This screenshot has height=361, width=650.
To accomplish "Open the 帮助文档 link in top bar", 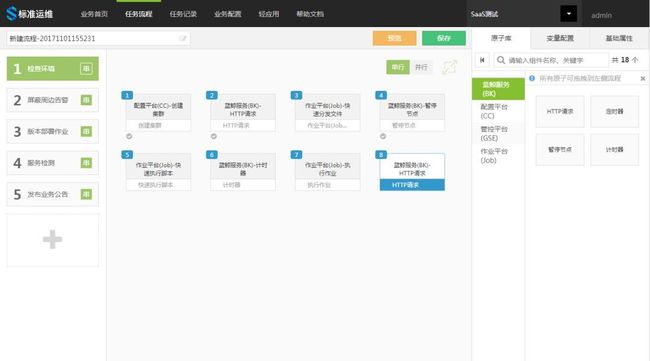I will tap(310, 14).
